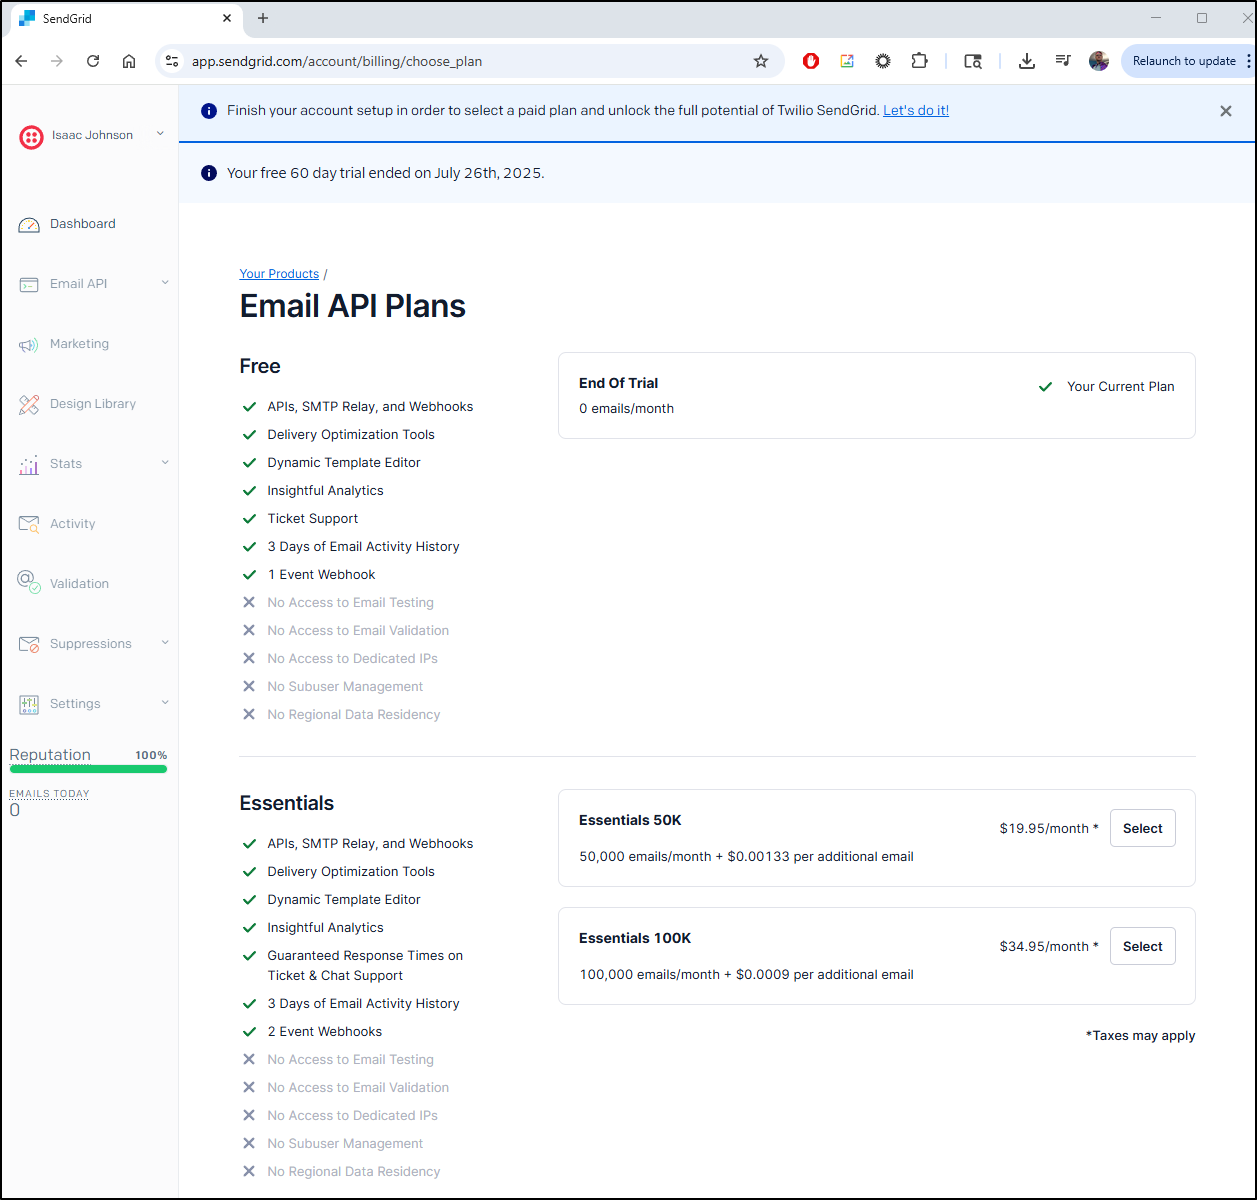Viewport: 1257px width, 1200px height.
Task: Click the $19.95/month price text
Action: (x=1049, y=828)
